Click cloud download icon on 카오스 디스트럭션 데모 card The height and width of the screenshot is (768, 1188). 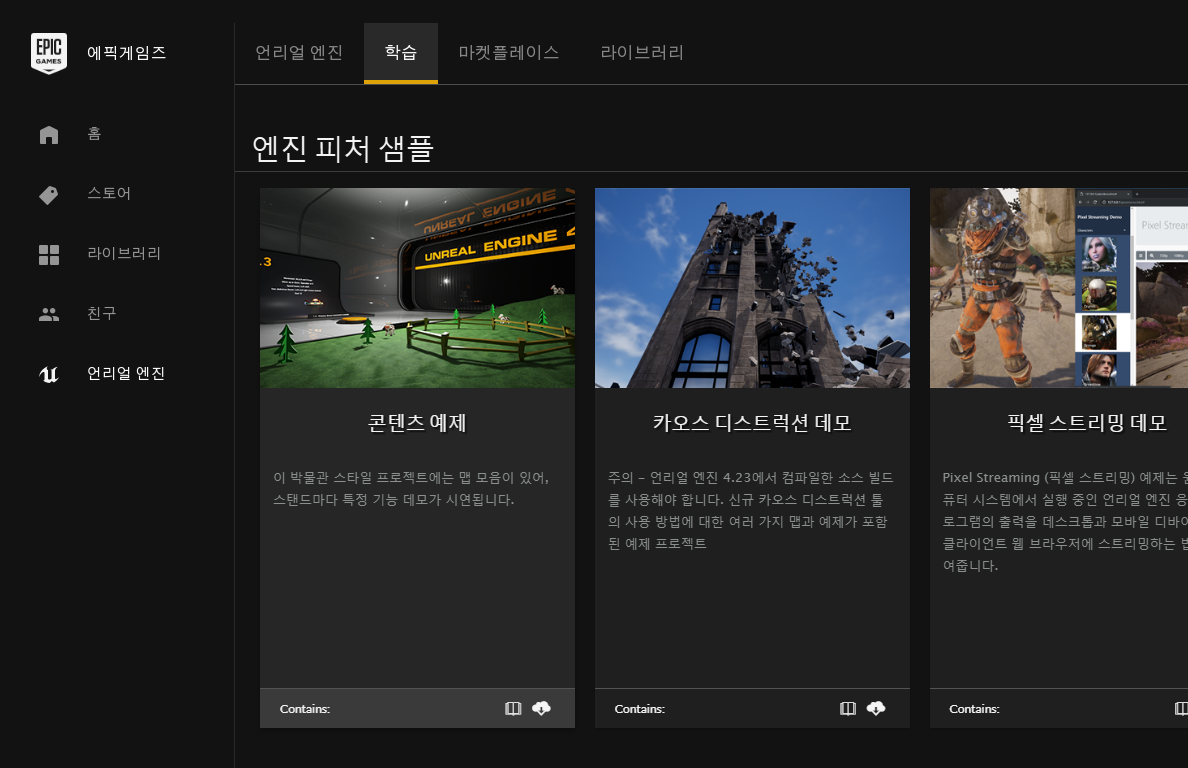(x=877, y=708)
